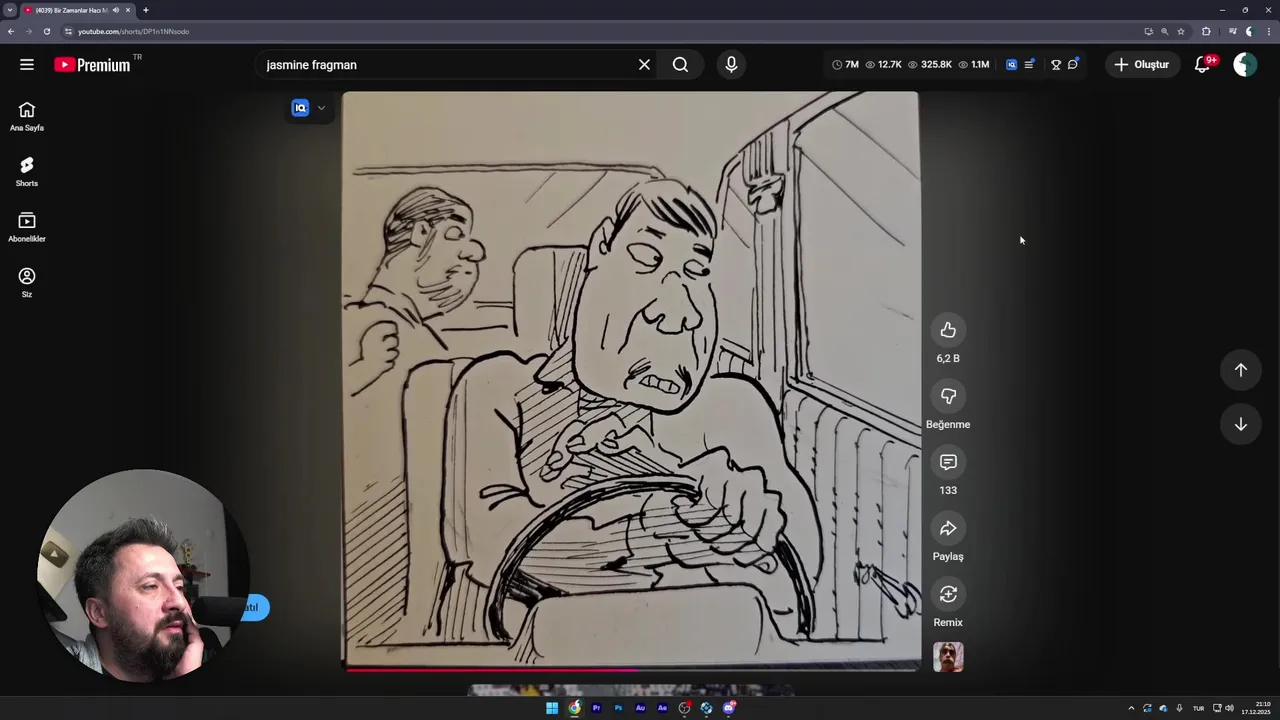1280x720 pixels.
Task: Click the 325.8K views stat
Action: pyautogui.click(x=930, y=65)
